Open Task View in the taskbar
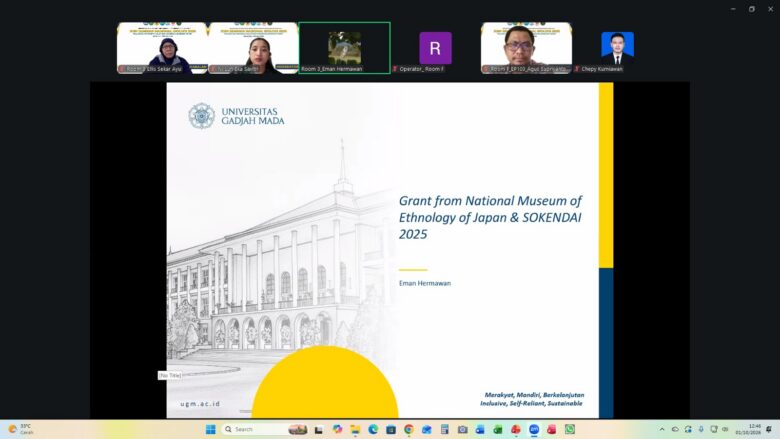Image resolution: width=780 pixels, height=439 pixels. (x=319, y=430)
